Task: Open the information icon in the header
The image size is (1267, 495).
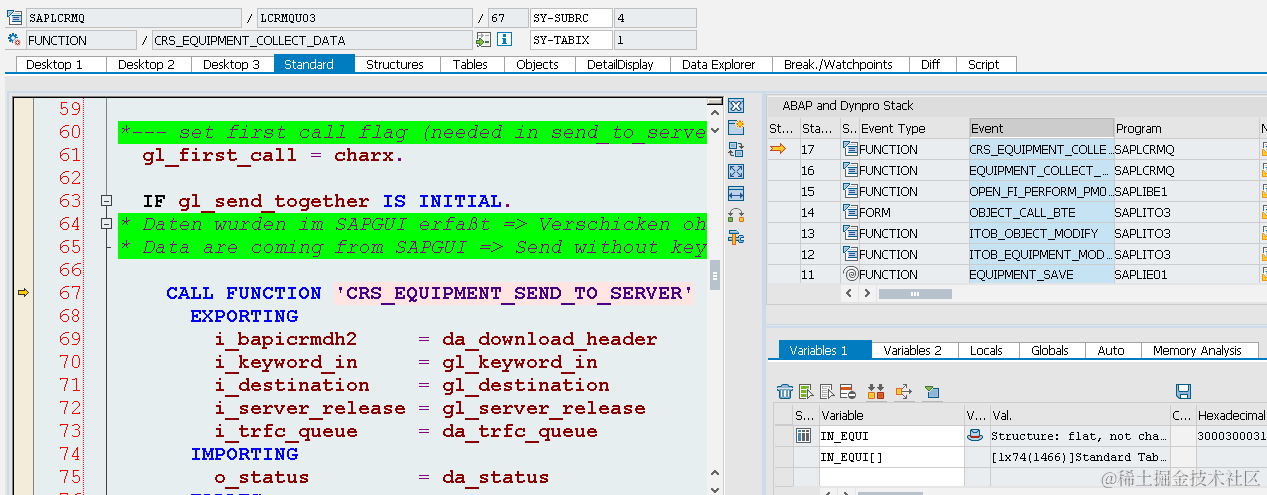Action: tap(505, 40)
